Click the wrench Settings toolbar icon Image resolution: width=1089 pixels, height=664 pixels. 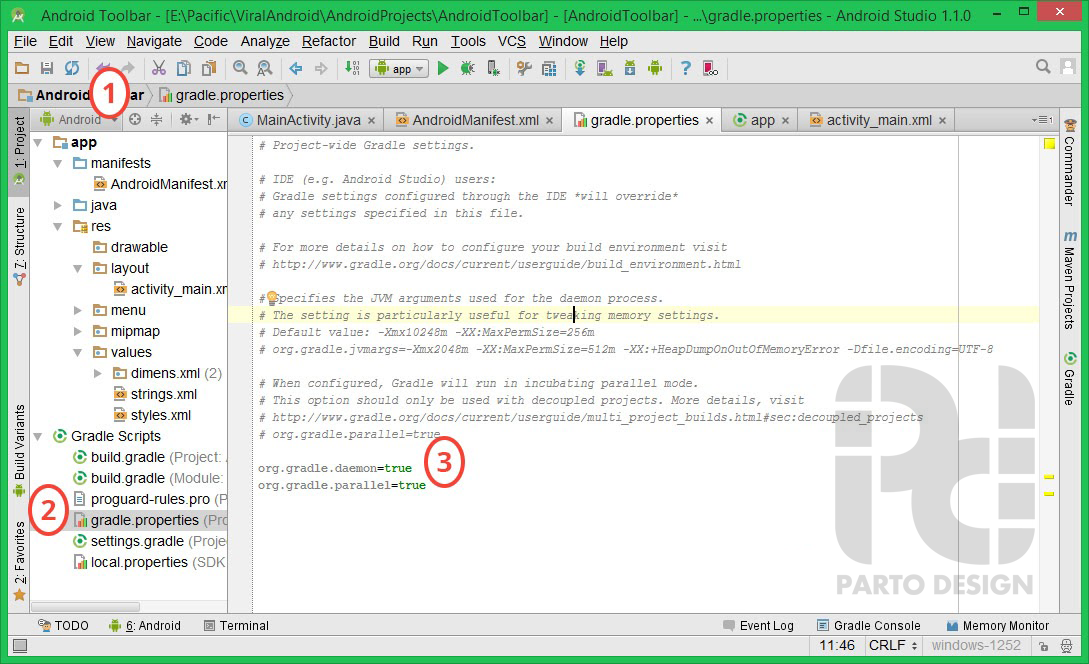click(524, 68)
